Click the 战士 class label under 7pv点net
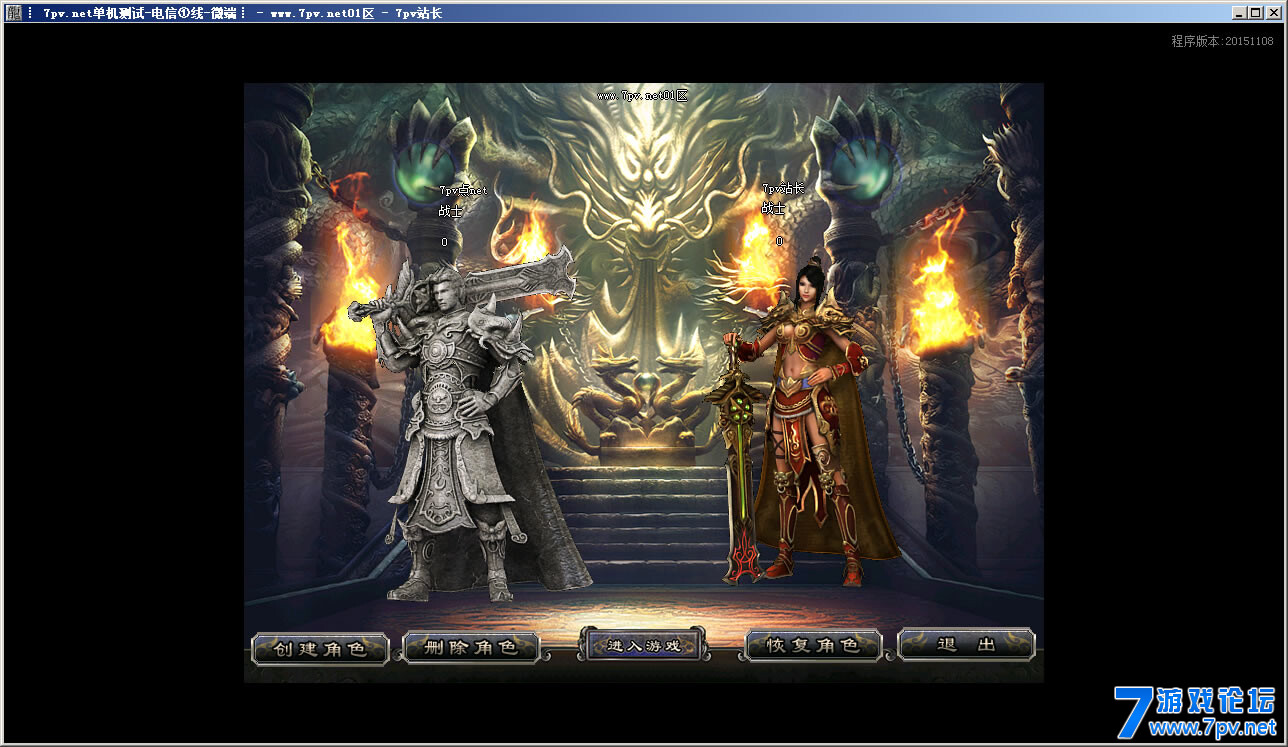This screenshot has width=1288, height=747. pyautogui.click(x=450, y=211)
